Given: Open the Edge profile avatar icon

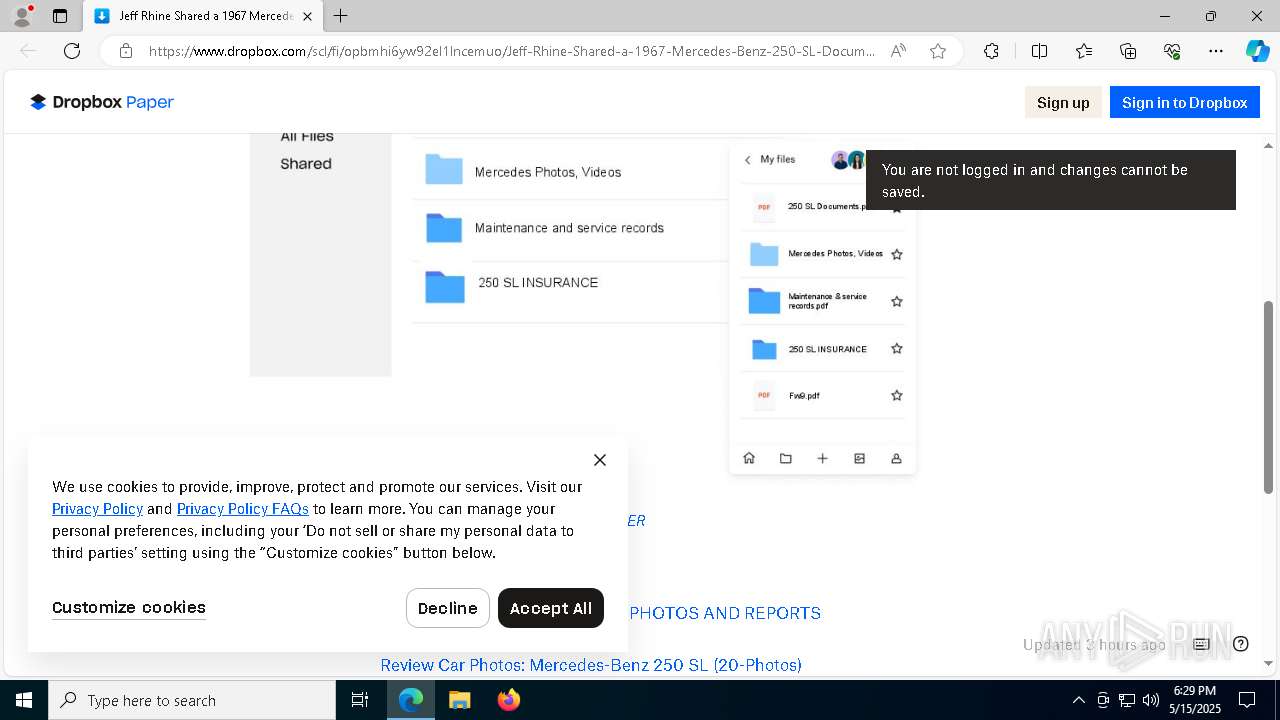Looking at the screenshot, I should point(21,16).
